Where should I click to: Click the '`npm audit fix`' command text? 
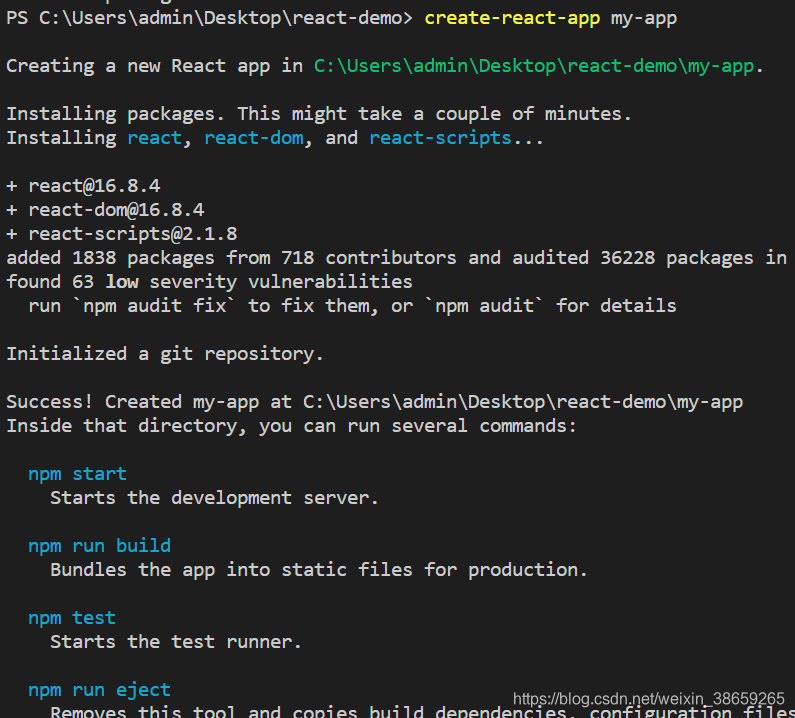point(154,306)
